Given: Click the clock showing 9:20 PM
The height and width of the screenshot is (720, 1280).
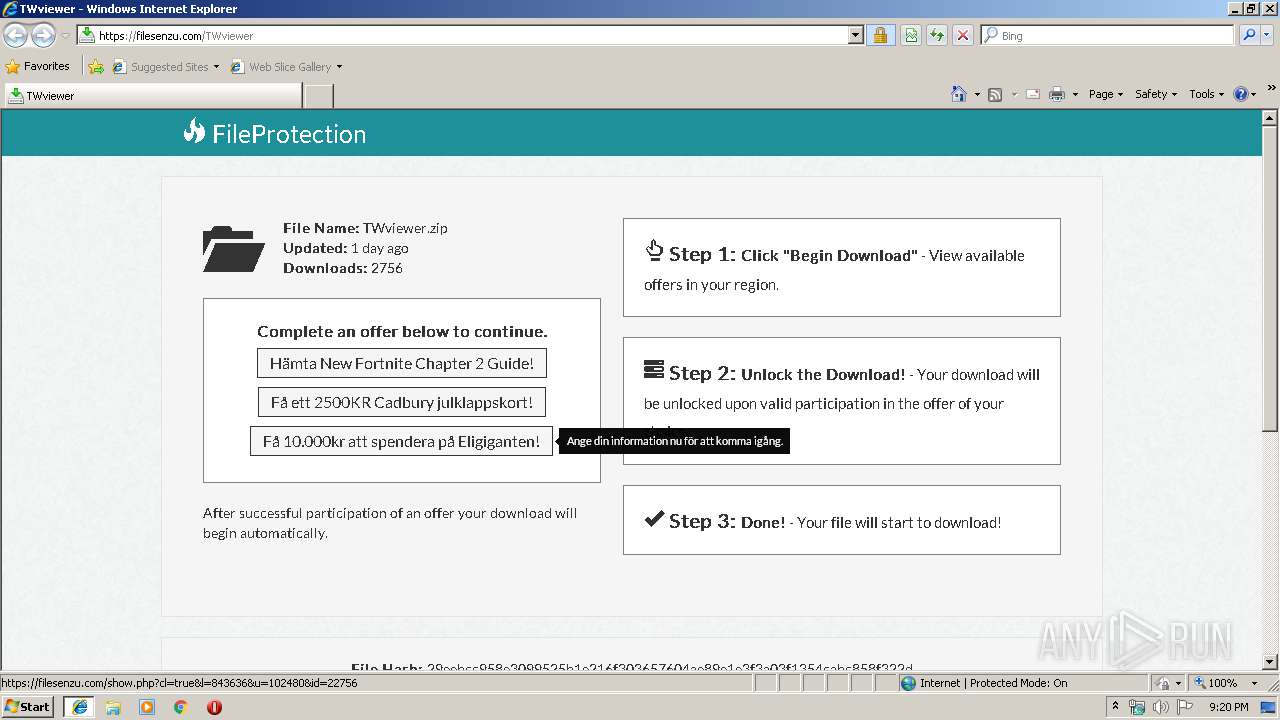Looking at the screenshot, I should point(1228,707).
